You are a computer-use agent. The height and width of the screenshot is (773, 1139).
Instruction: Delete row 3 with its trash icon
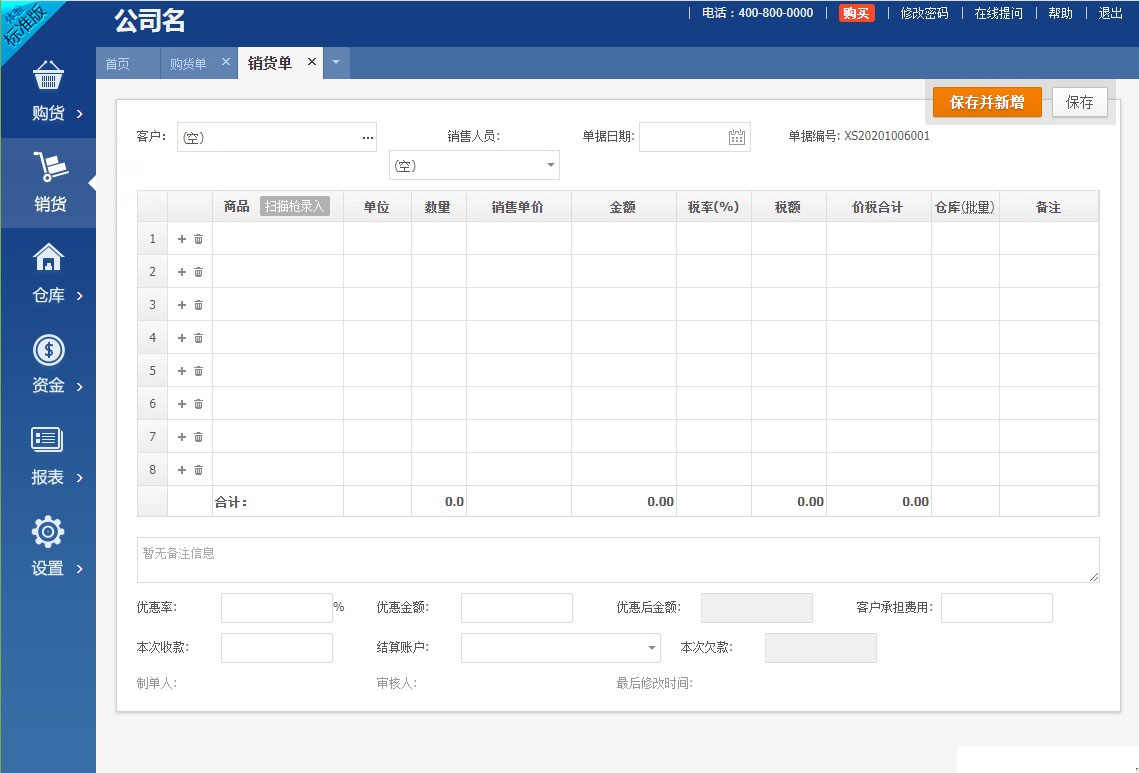[198, 305]
